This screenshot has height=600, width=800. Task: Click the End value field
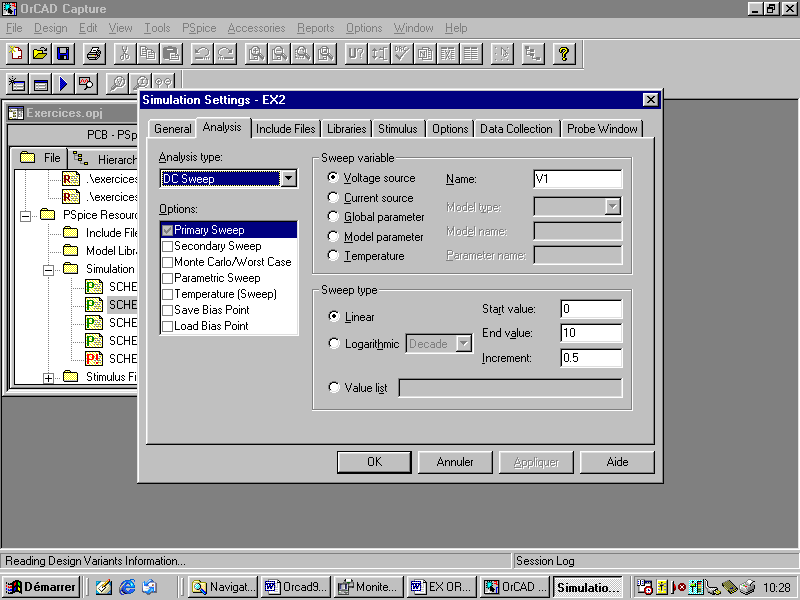click(591, 333)
